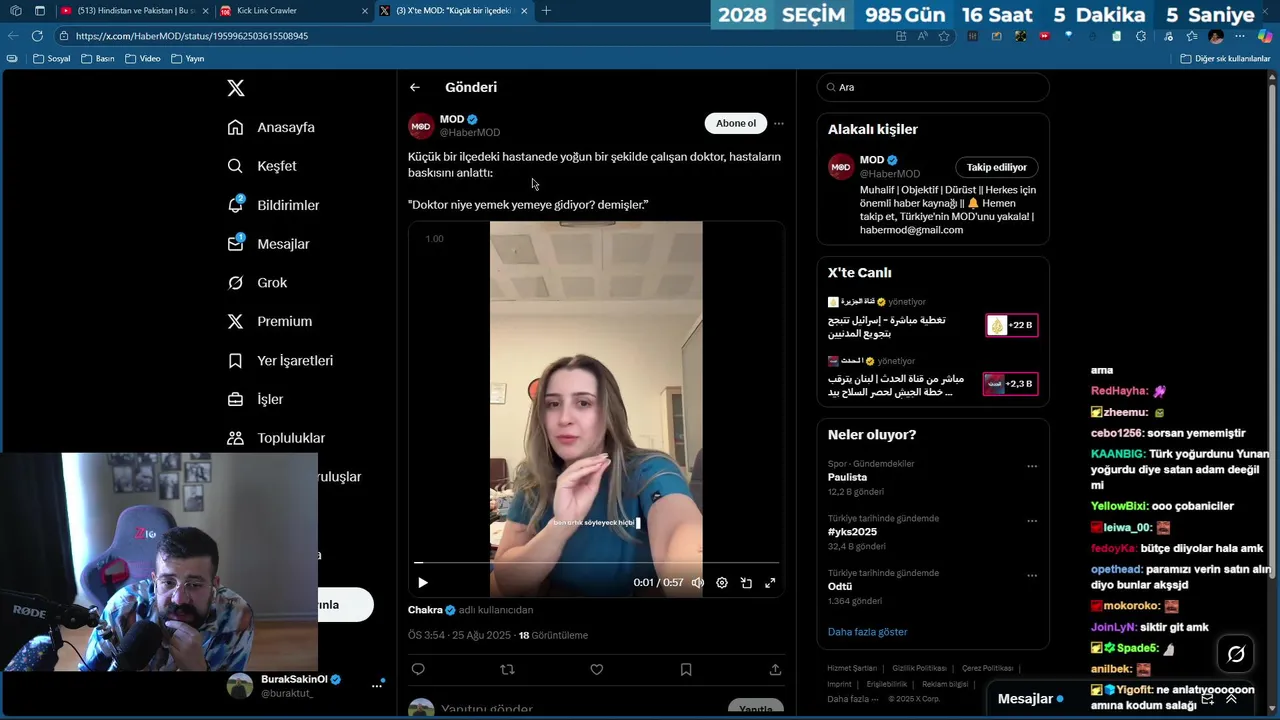Image resolution: width=1280 pixels, height=720 pixels.
Task: Click the browser back arrow
Action: click(x=13, y=36)
